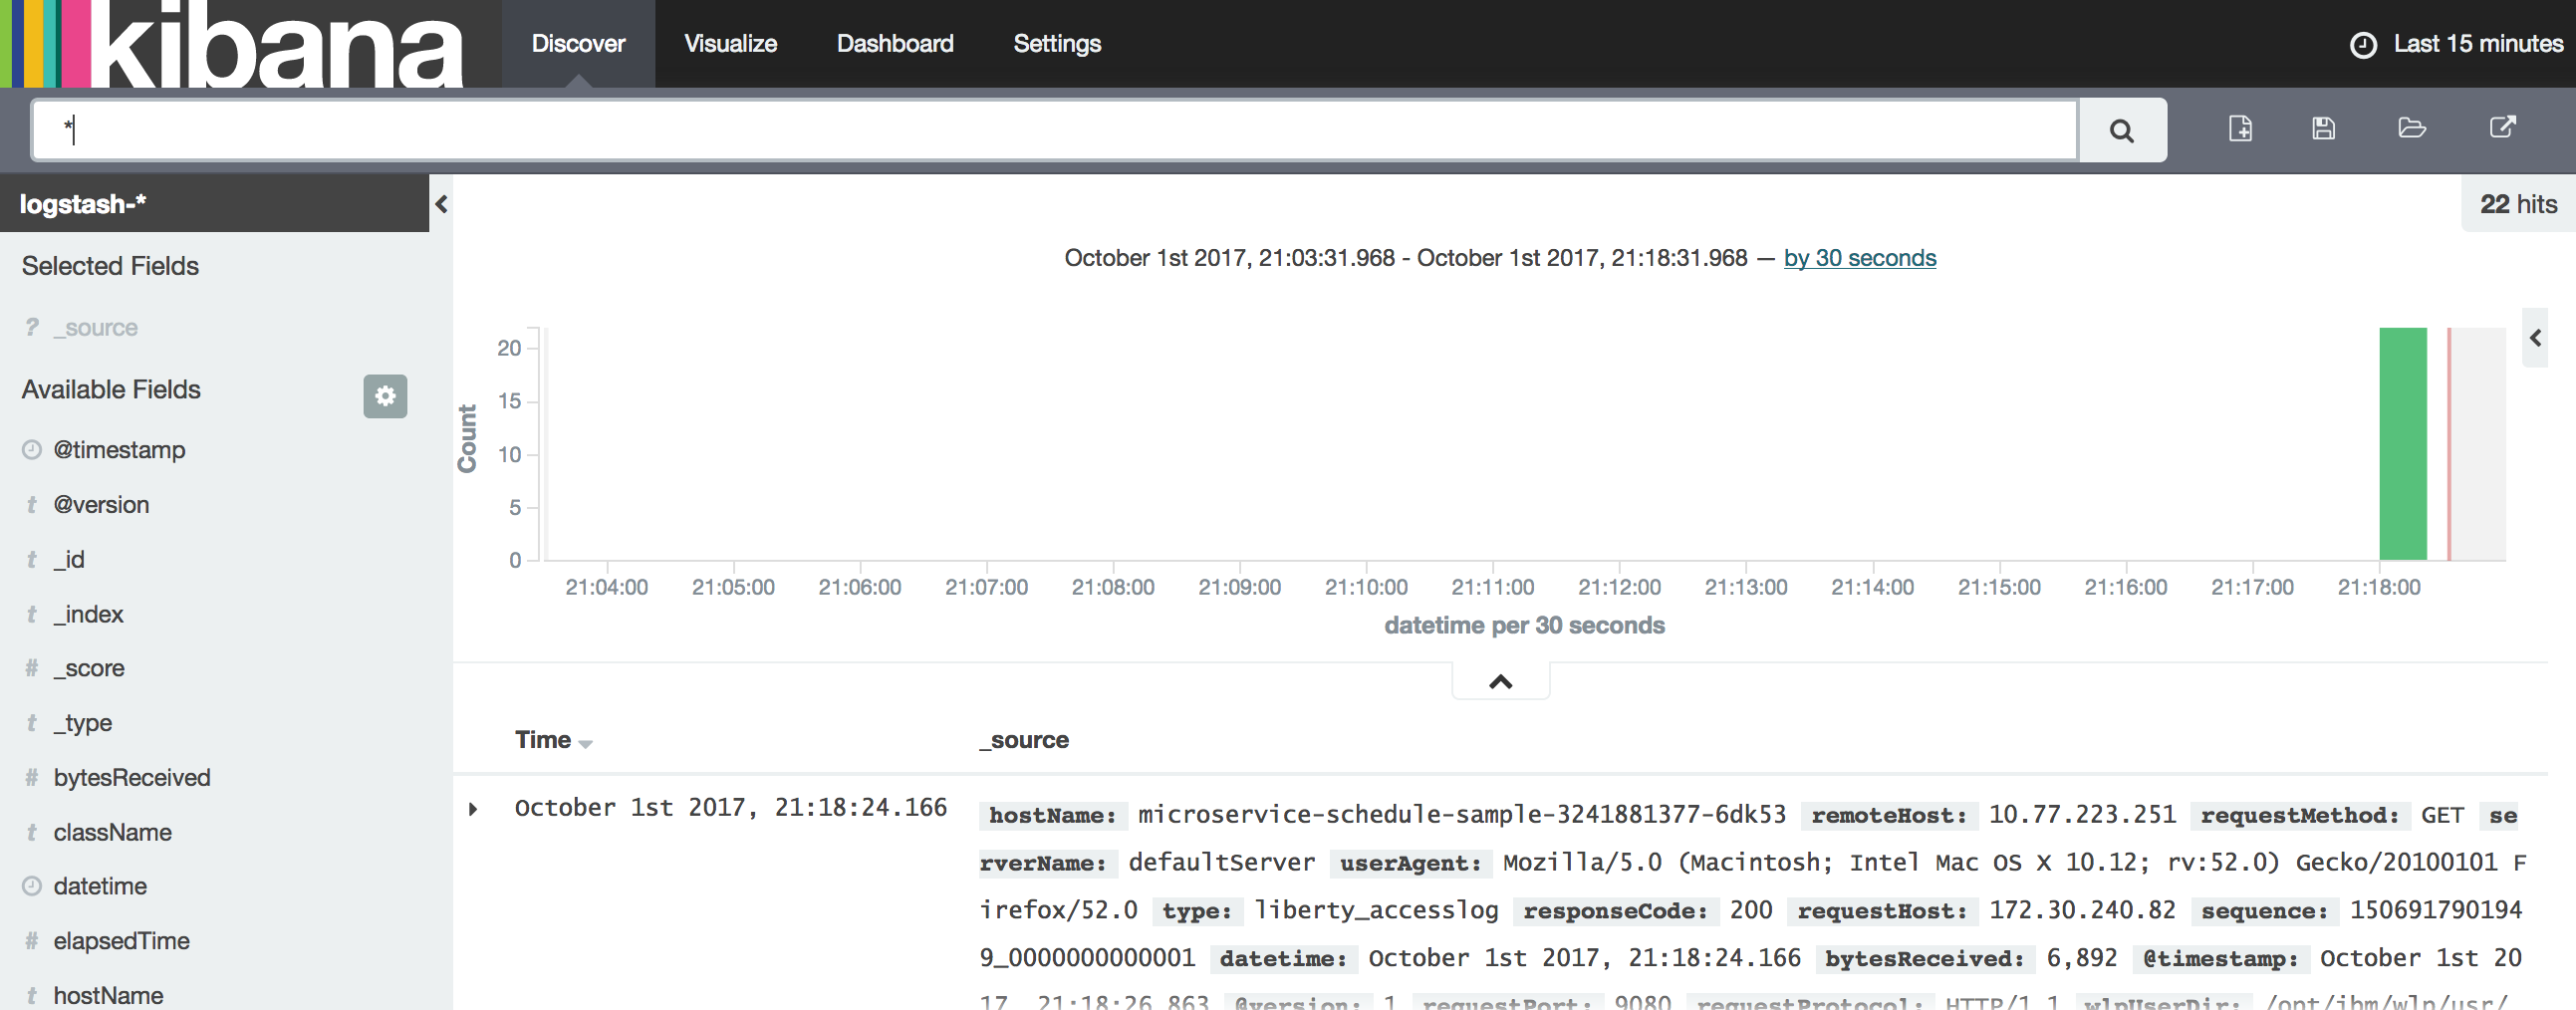This screenshot has width=2576, height=1010.
Task: Click the 21:04:00 x-axis label
Action: coord(606,587)
